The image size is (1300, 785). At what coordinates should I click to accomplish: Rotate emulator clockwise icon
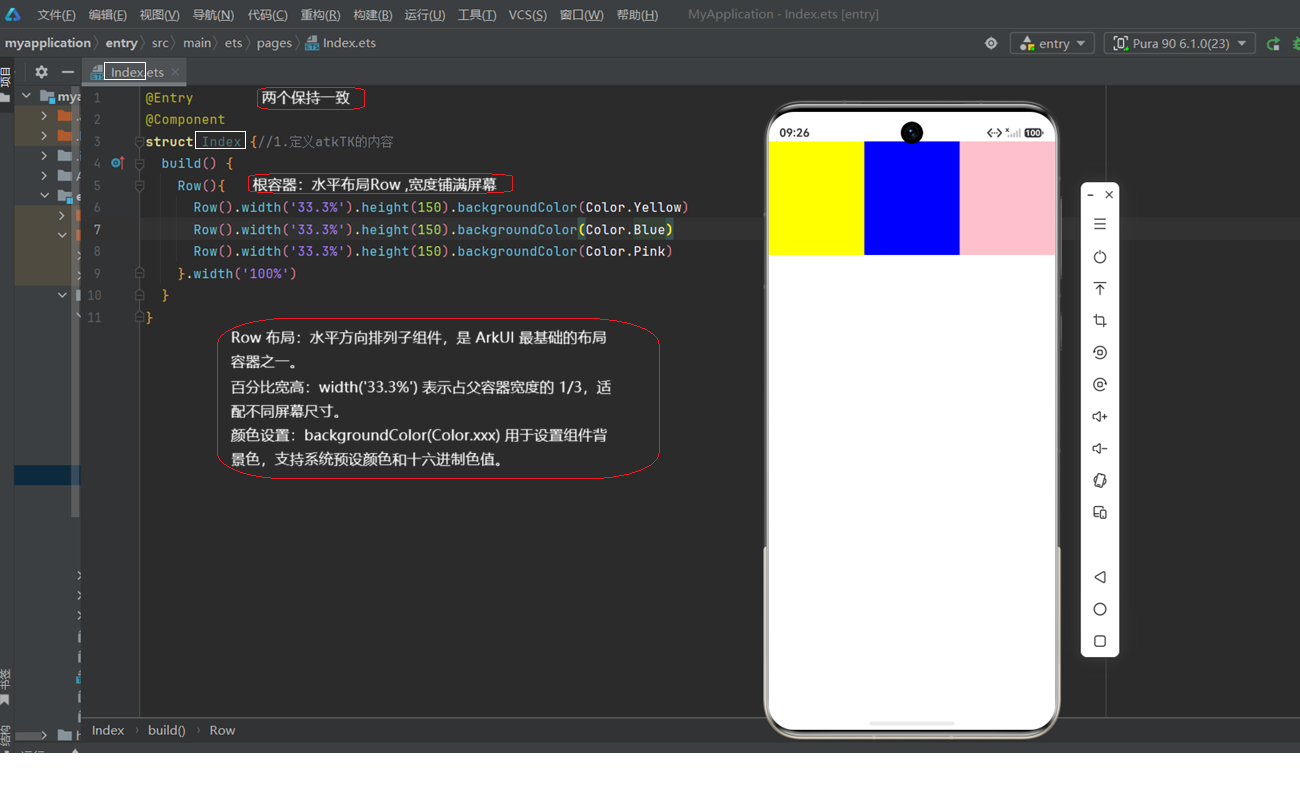coord(1100,385)
